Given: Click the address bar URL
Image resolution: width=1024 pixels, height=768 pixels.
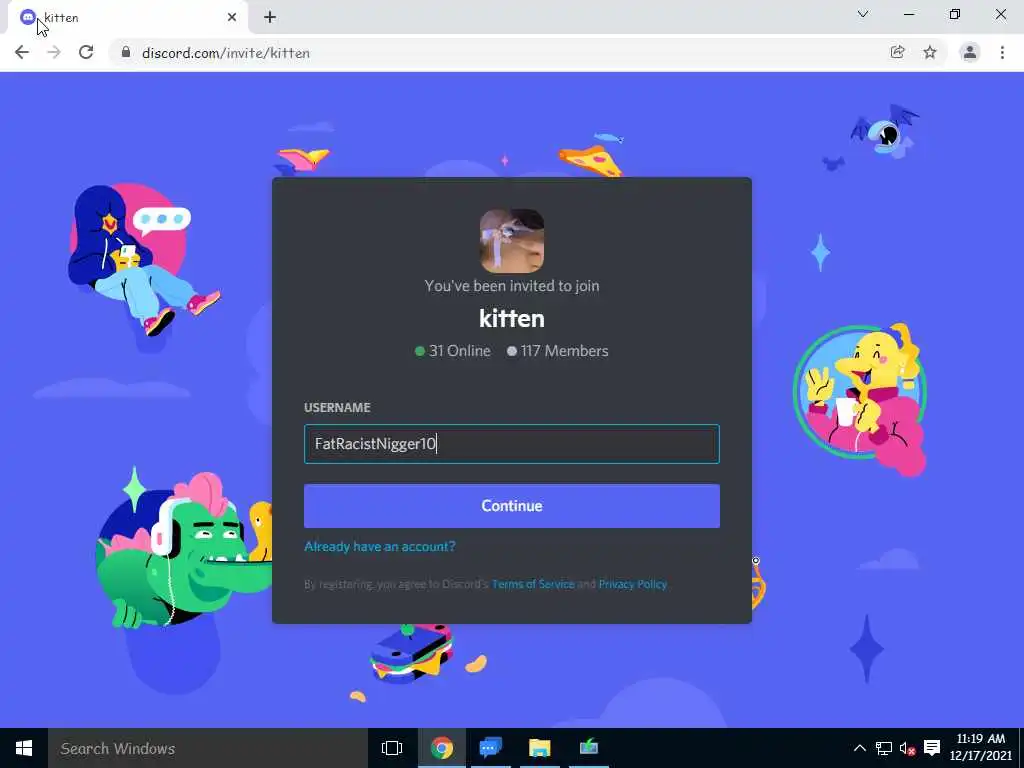Looking at the screenshot, I should click(x=226, y=53).
